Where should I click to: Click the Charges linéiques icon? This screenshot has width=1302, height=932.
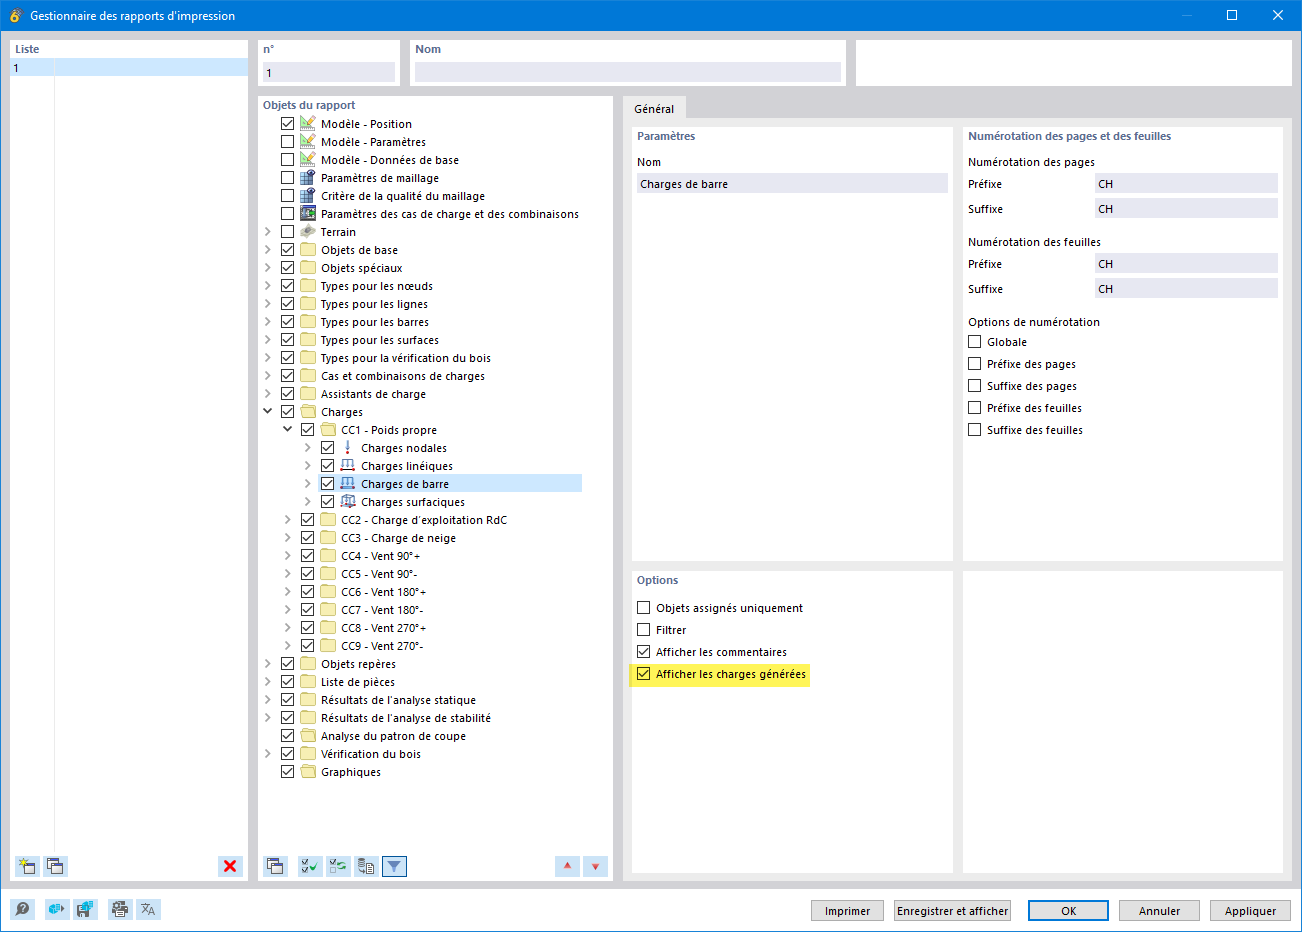(x=348, y=466)
